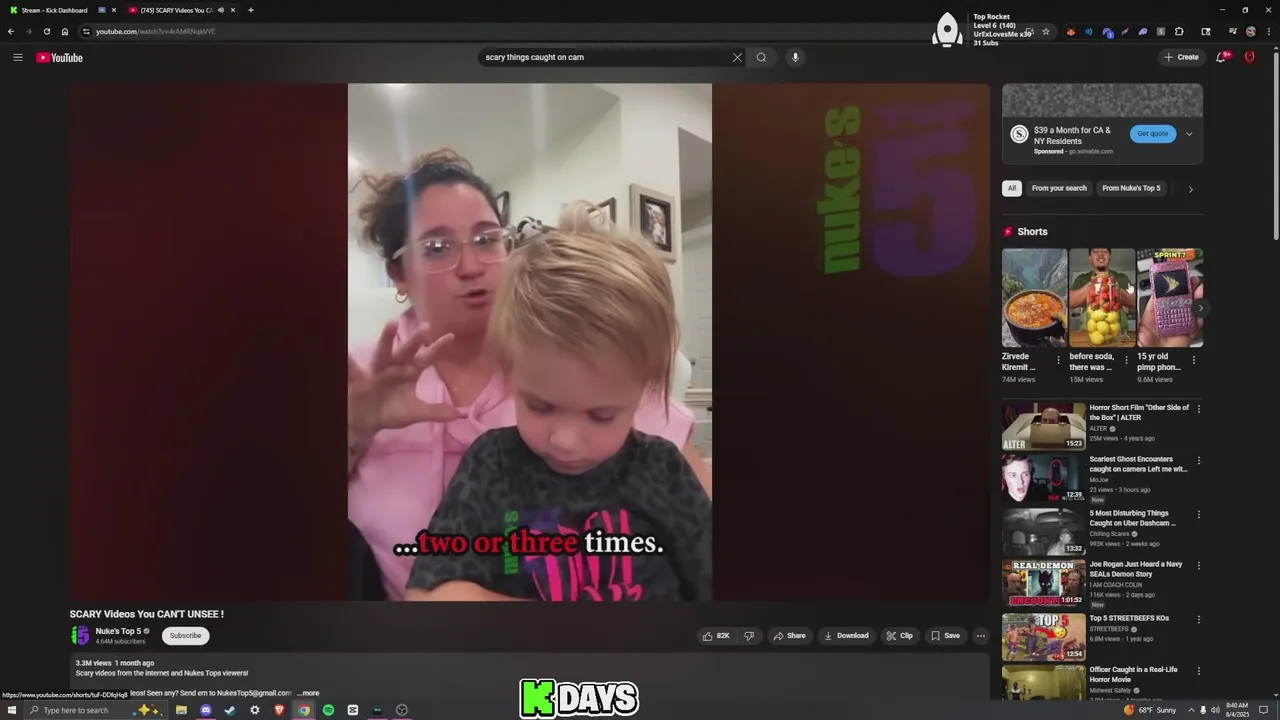Open Top 5 STREETBEEFS KOs video
1280x720 pixels.
point(1044,637)
